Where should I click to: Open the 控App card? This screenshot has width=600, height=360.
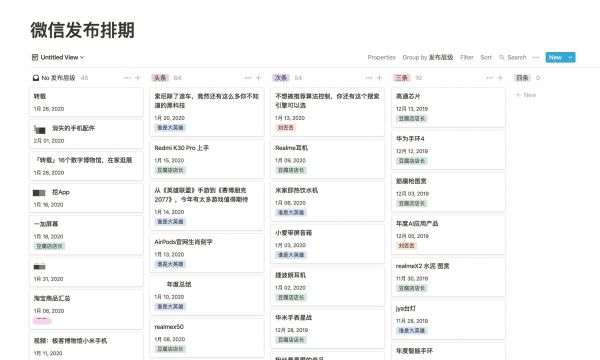tap(86, 198)
